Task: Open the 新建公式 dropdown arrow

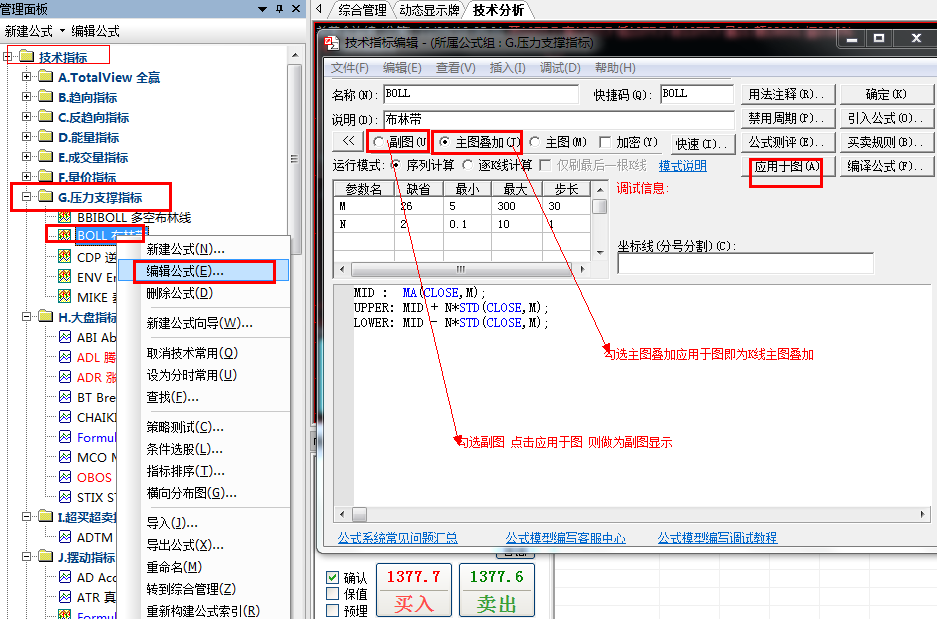Action: pyautogui.click(x=62, y=30)
